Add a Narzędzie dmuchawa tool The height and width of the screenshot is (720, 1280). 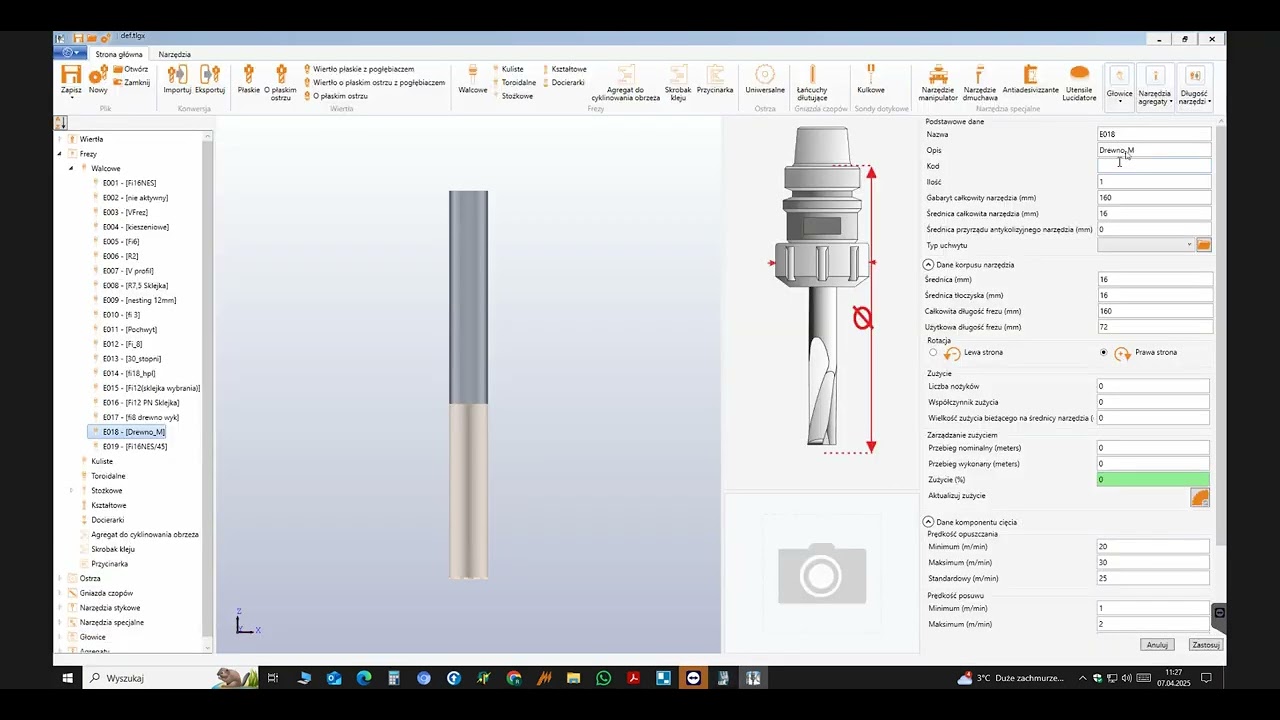click(x=980, y=83)
